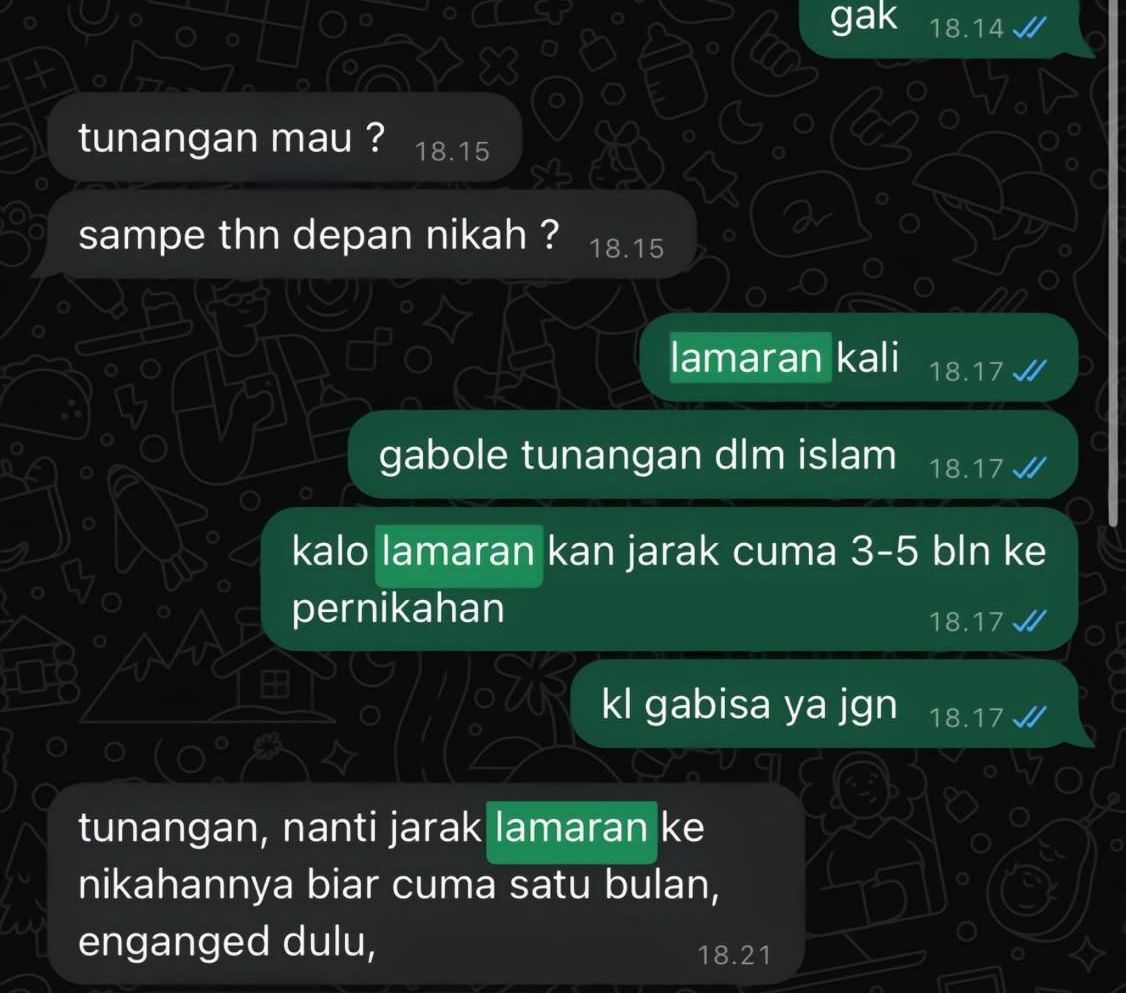
Task: Select the "gak" message bubble at top
Action: pos(946,25)
